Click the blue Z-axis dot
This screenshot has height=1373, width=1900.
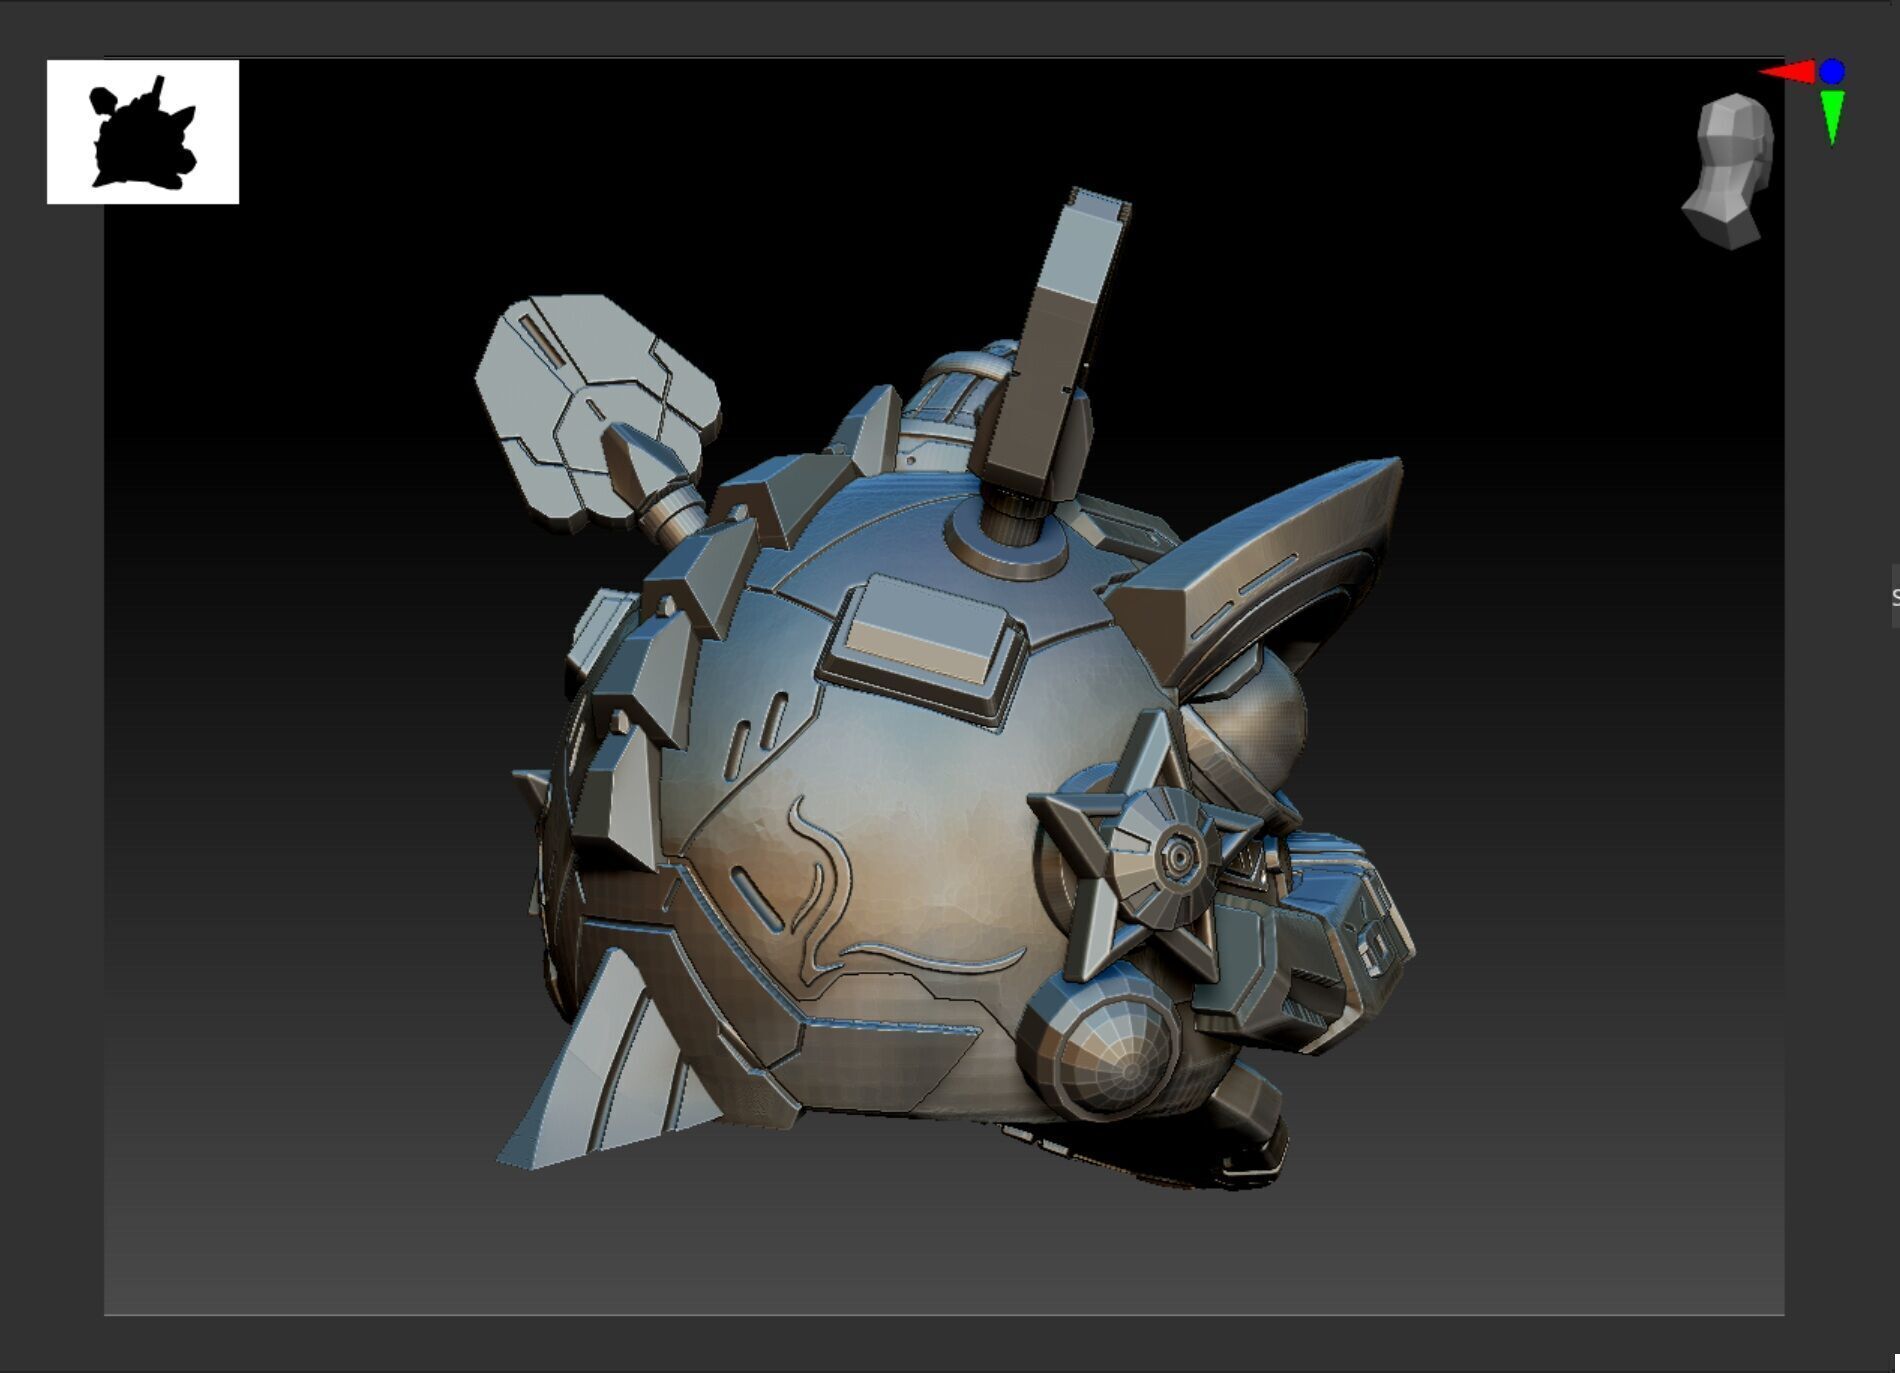coord(1832,72)
